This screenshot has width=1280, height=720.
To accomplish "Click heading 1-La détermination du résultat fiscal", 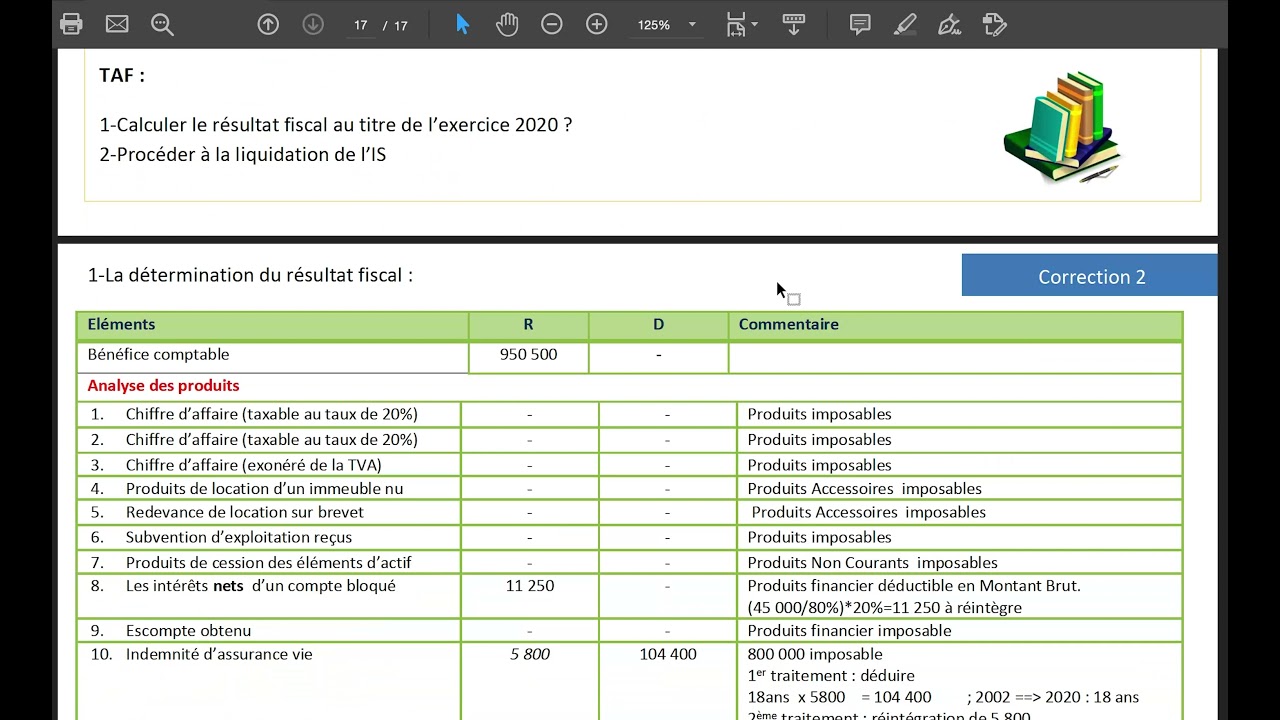I will tap(250, 275).
